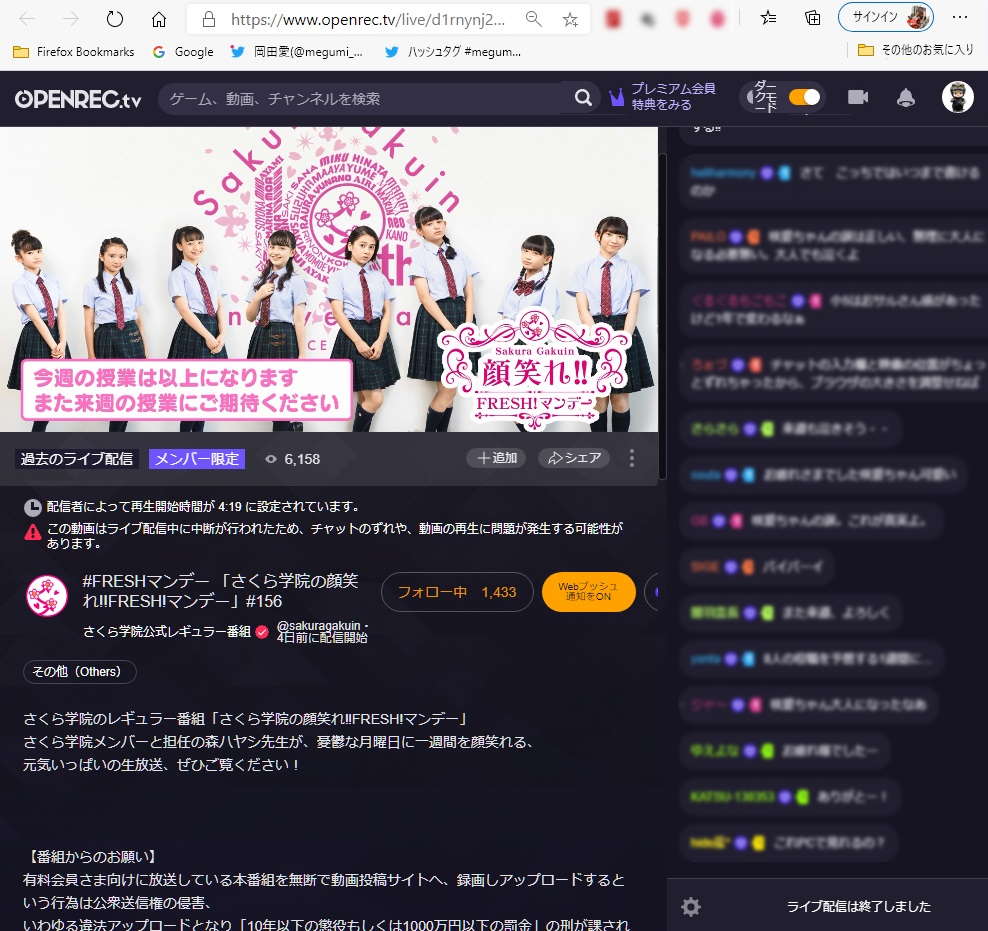988x931 pixels.
Task: Open the three-dot video options menu
Action: click(x=632, y=458)
